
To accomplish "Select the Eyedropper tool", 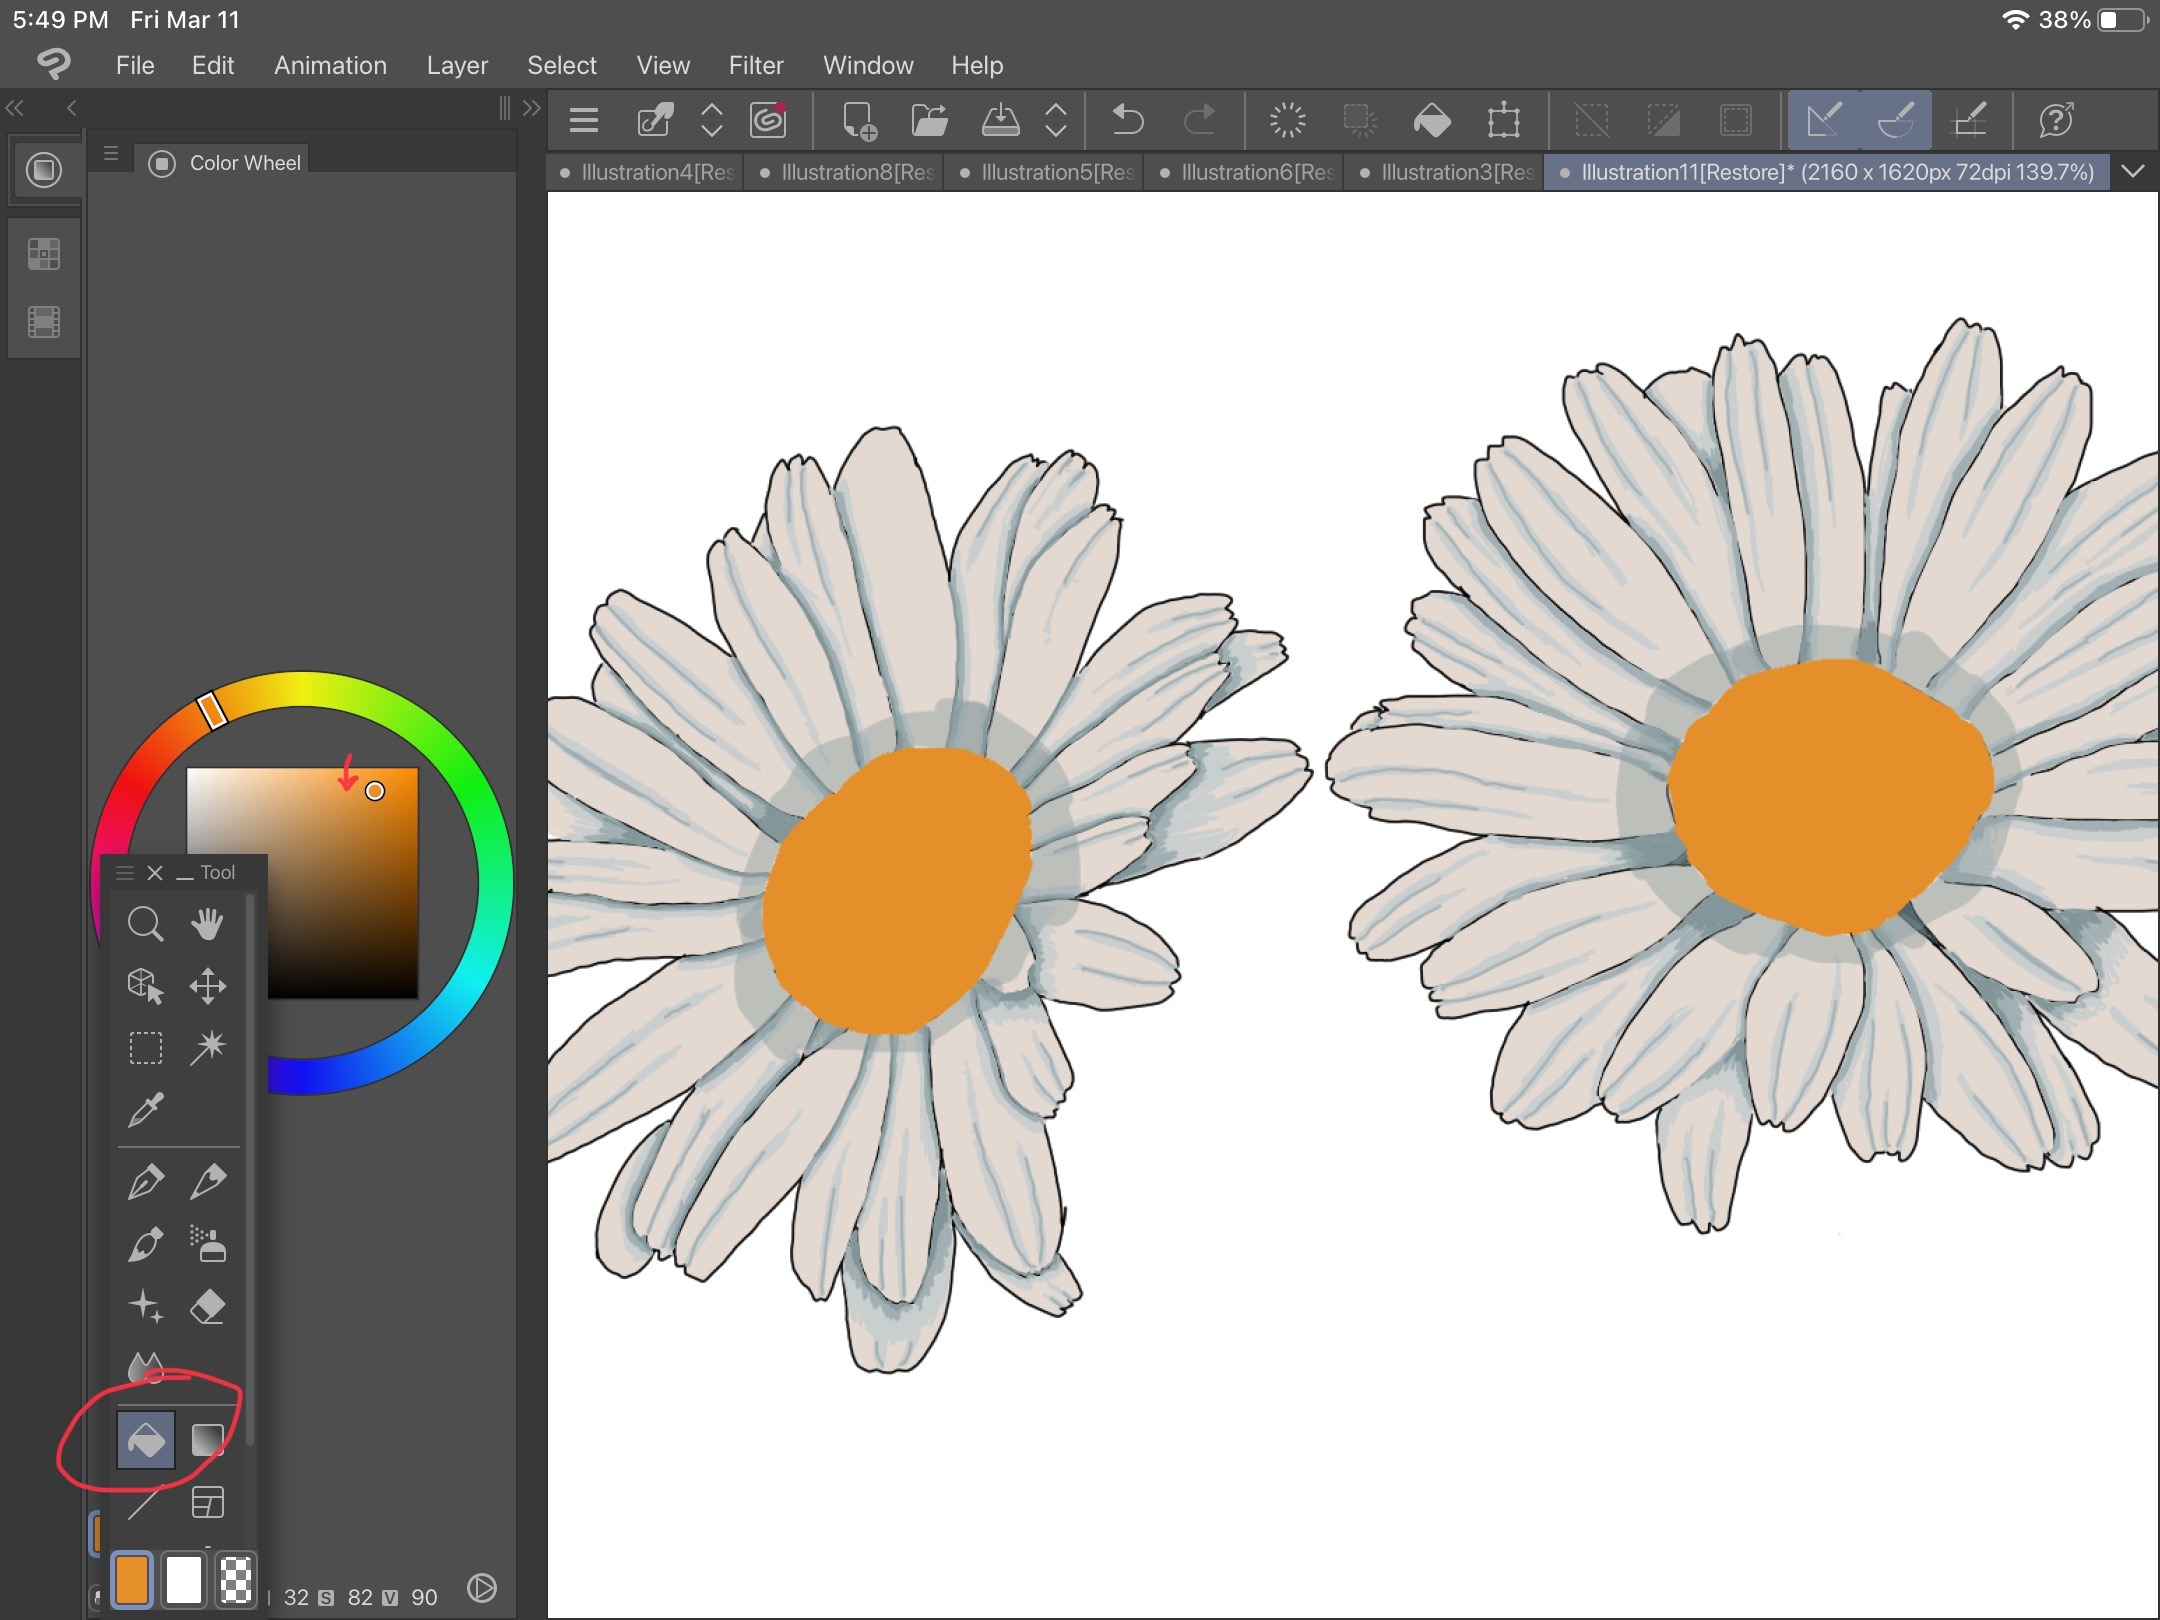I will [x=146, y=1109].
